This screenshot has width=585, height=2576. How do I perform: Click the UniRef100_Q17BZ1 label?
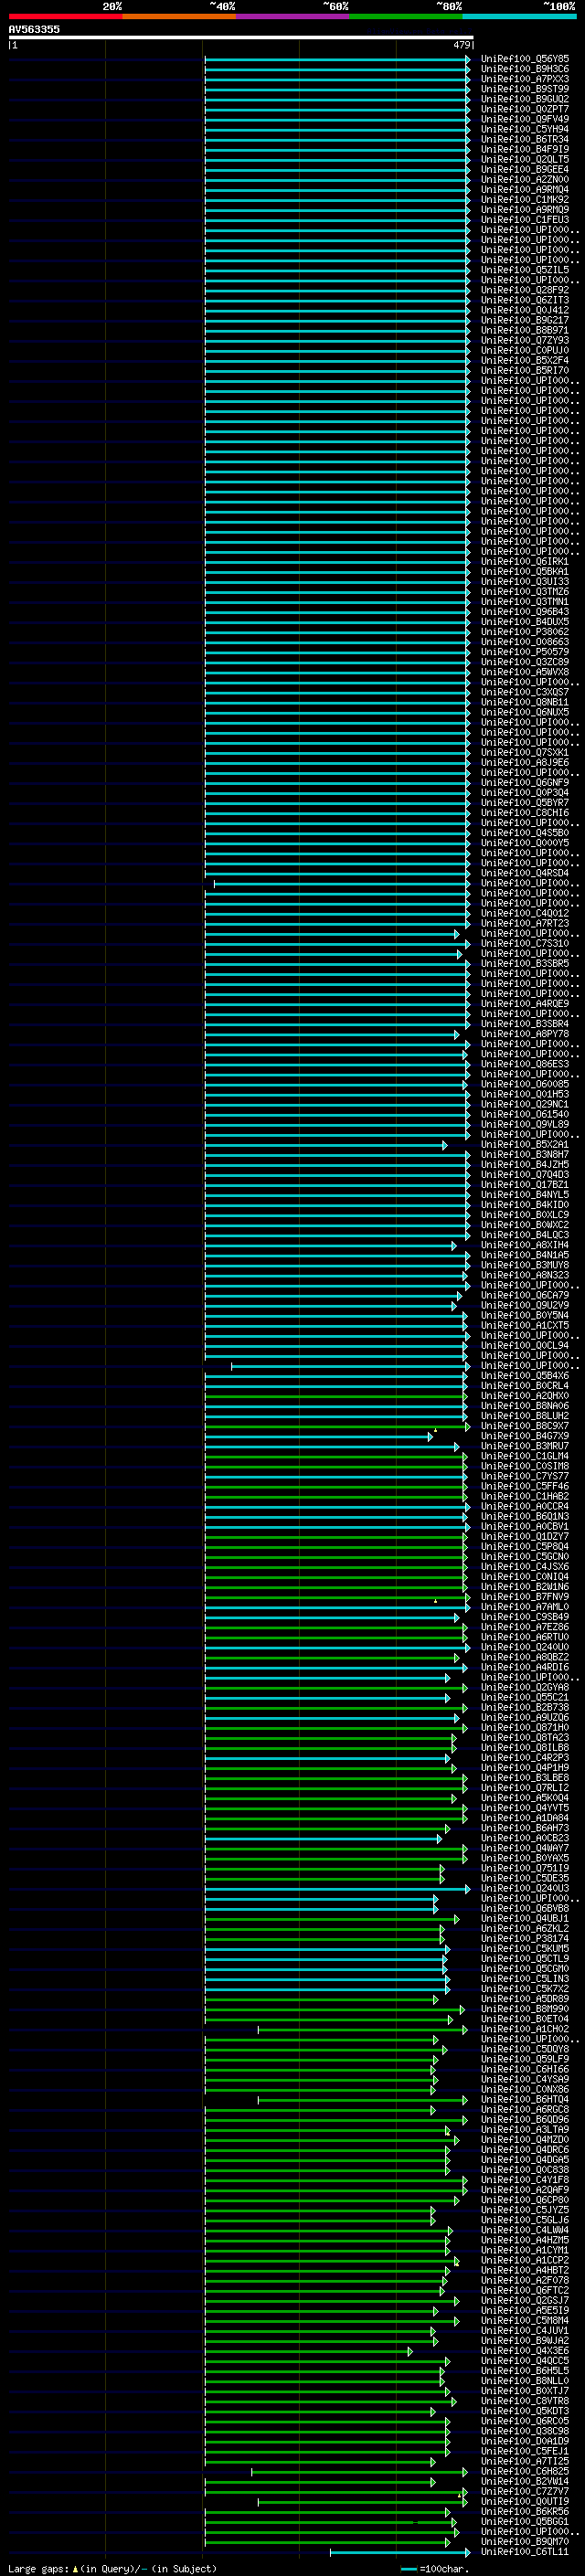pos(525,1185)
